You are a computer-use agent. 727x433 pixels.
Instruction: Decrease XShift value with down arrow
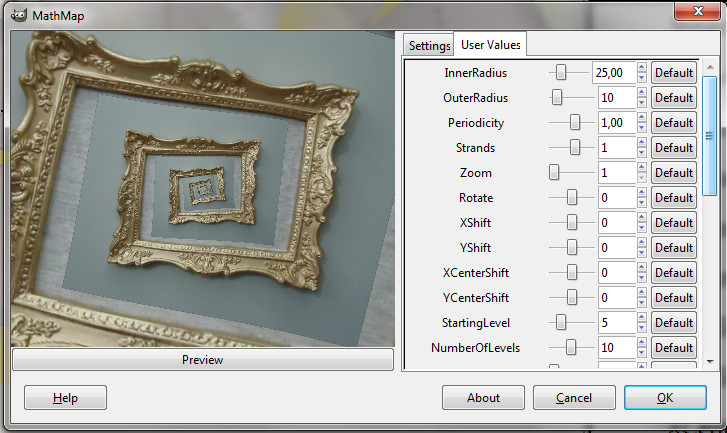coord(642,228)
